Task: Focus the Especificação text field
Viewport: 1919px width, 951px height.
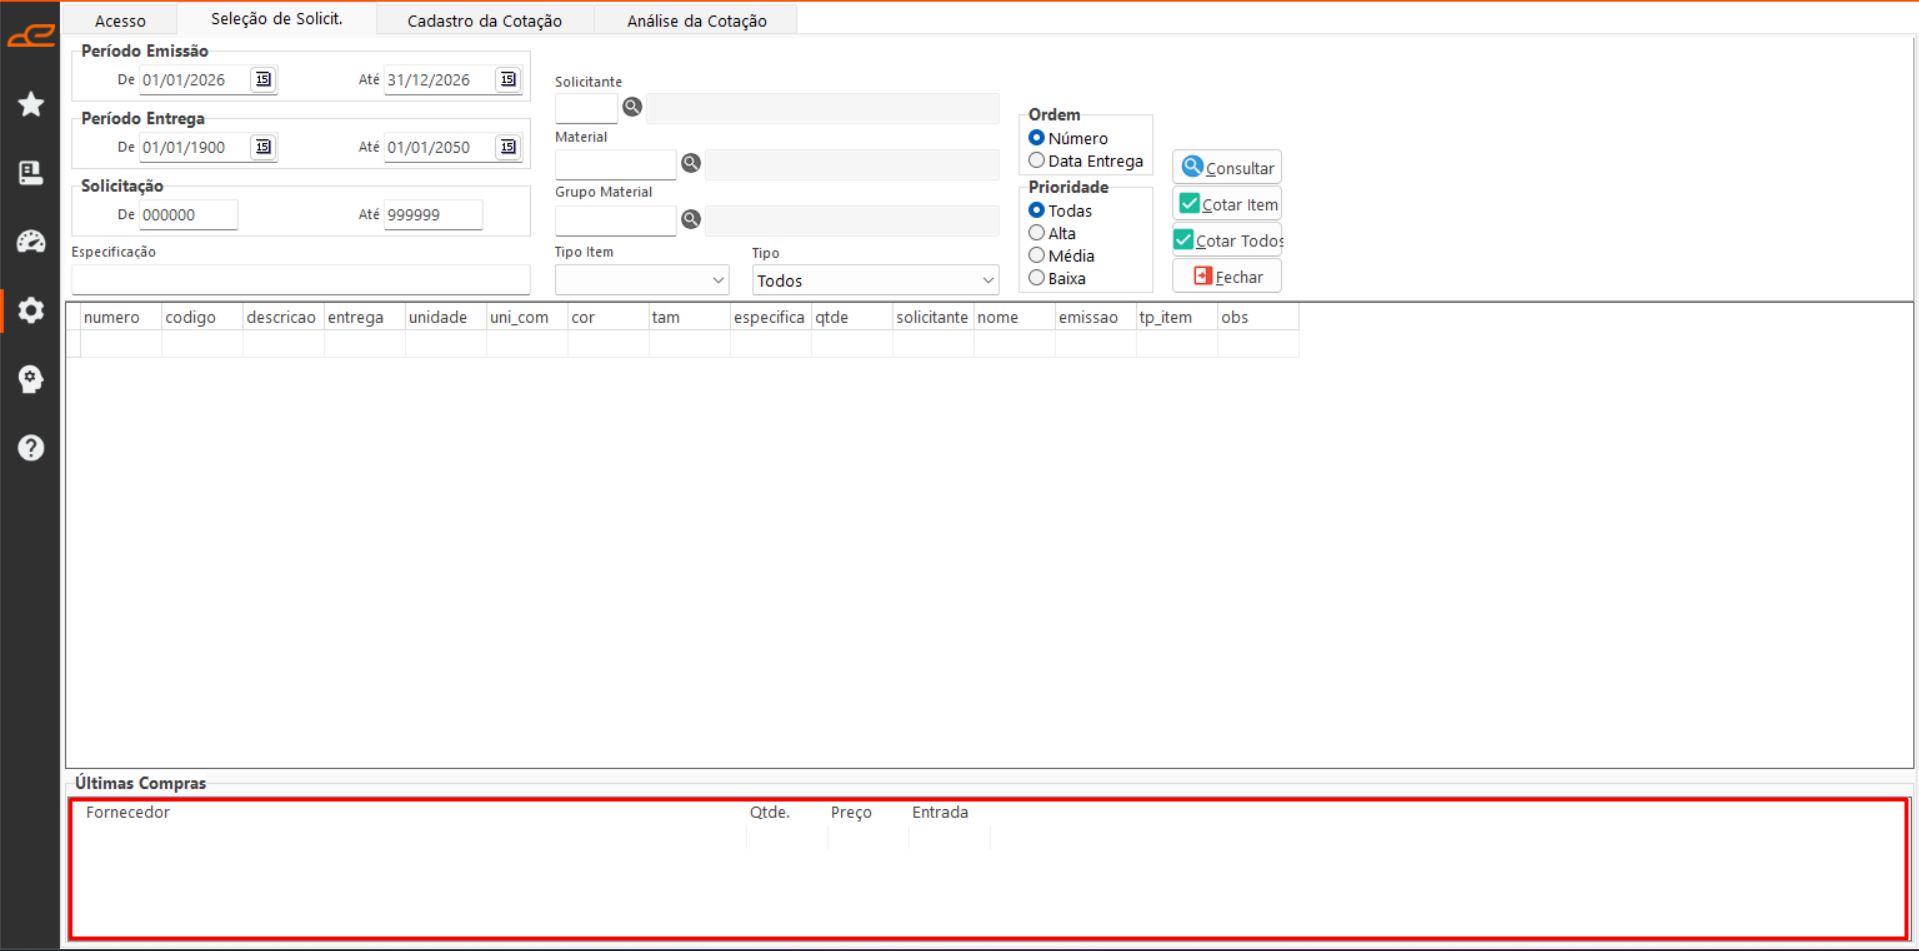Action: (x=300, y=280)
